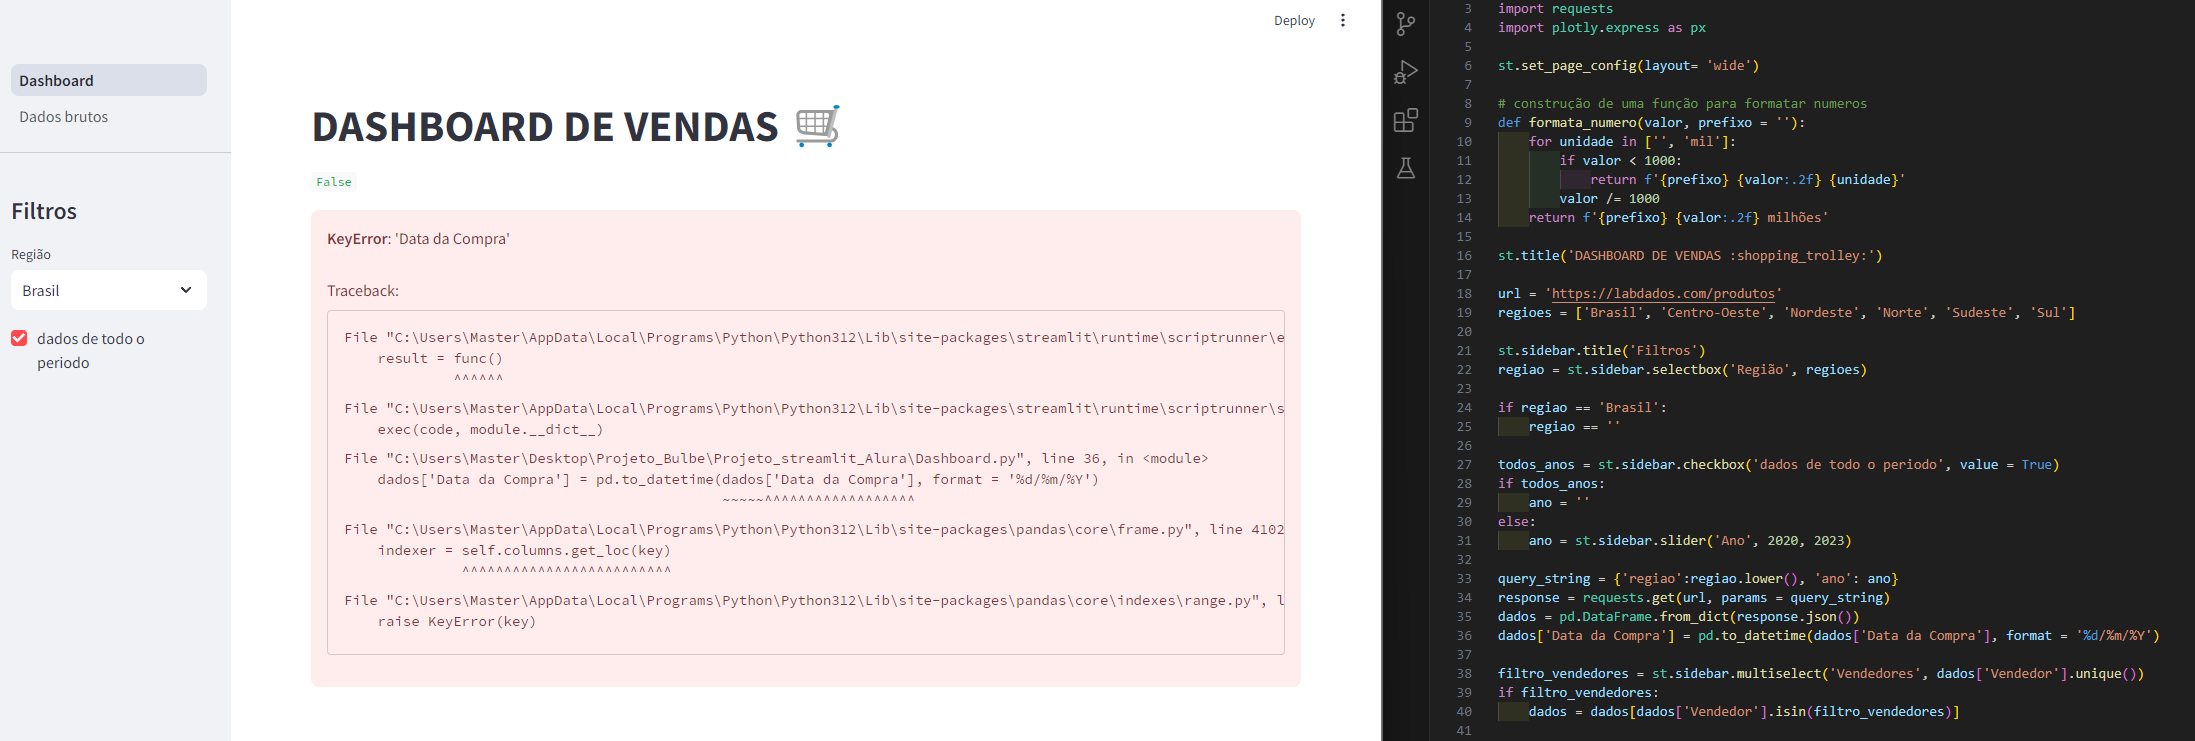Screen dimensions: 2195x741
Task: Click traceback line mentioning Dashboard.py line 36
Action: click(x=776, y=458)
